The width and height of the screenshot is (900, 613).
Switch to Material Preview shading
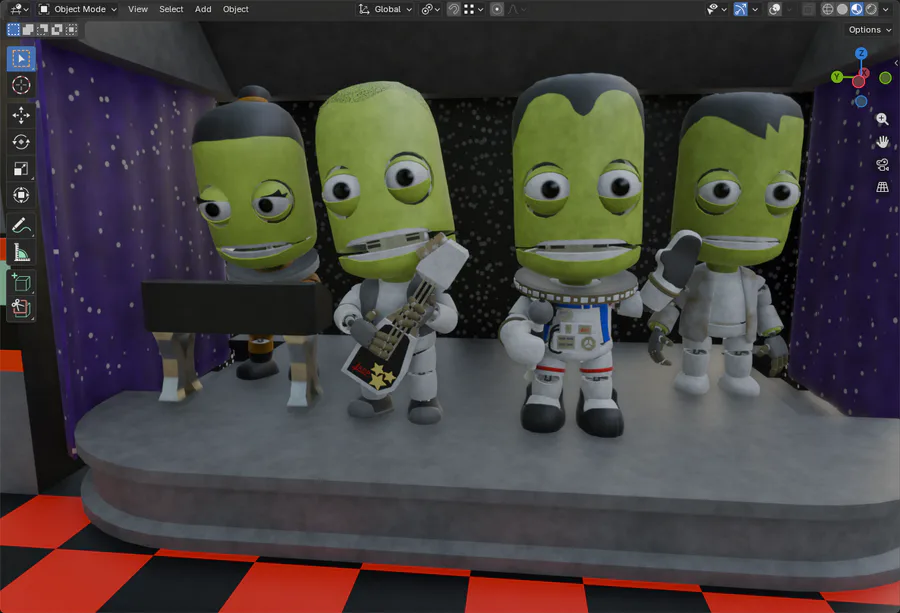point(856,9)
